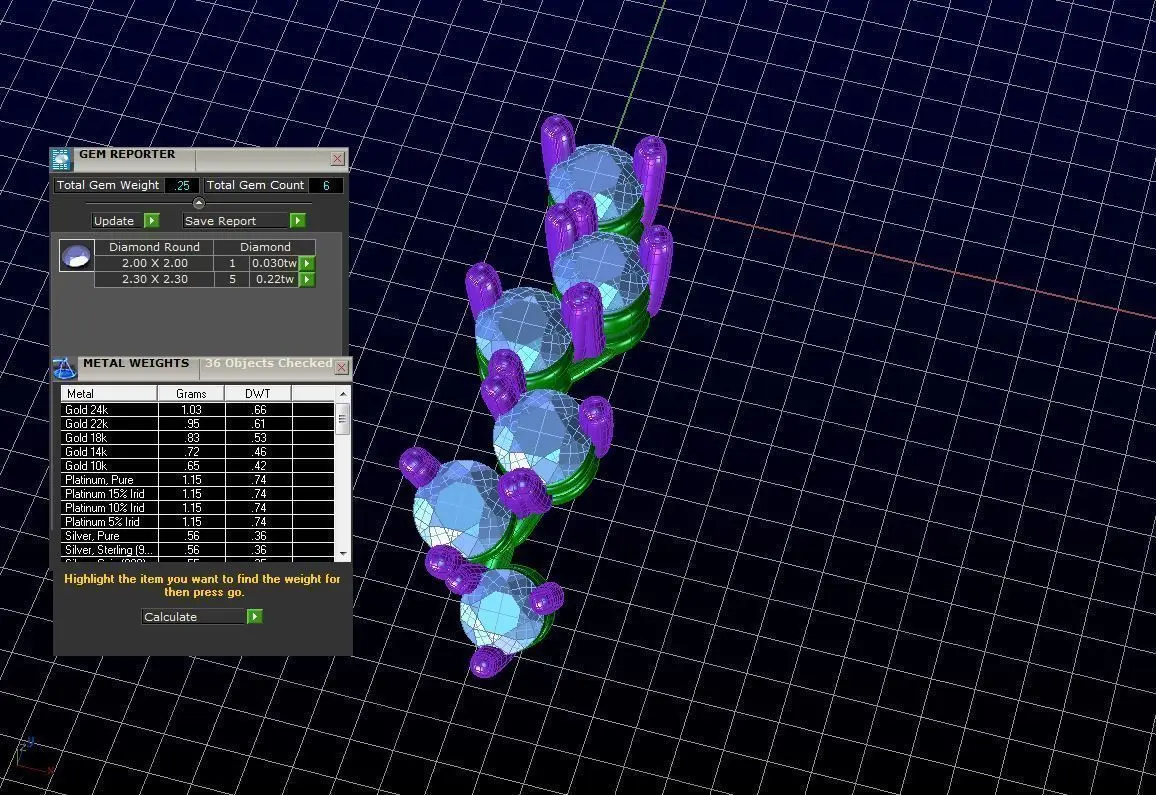Click the Update button
1156x795 pixels.
[118, 221]
